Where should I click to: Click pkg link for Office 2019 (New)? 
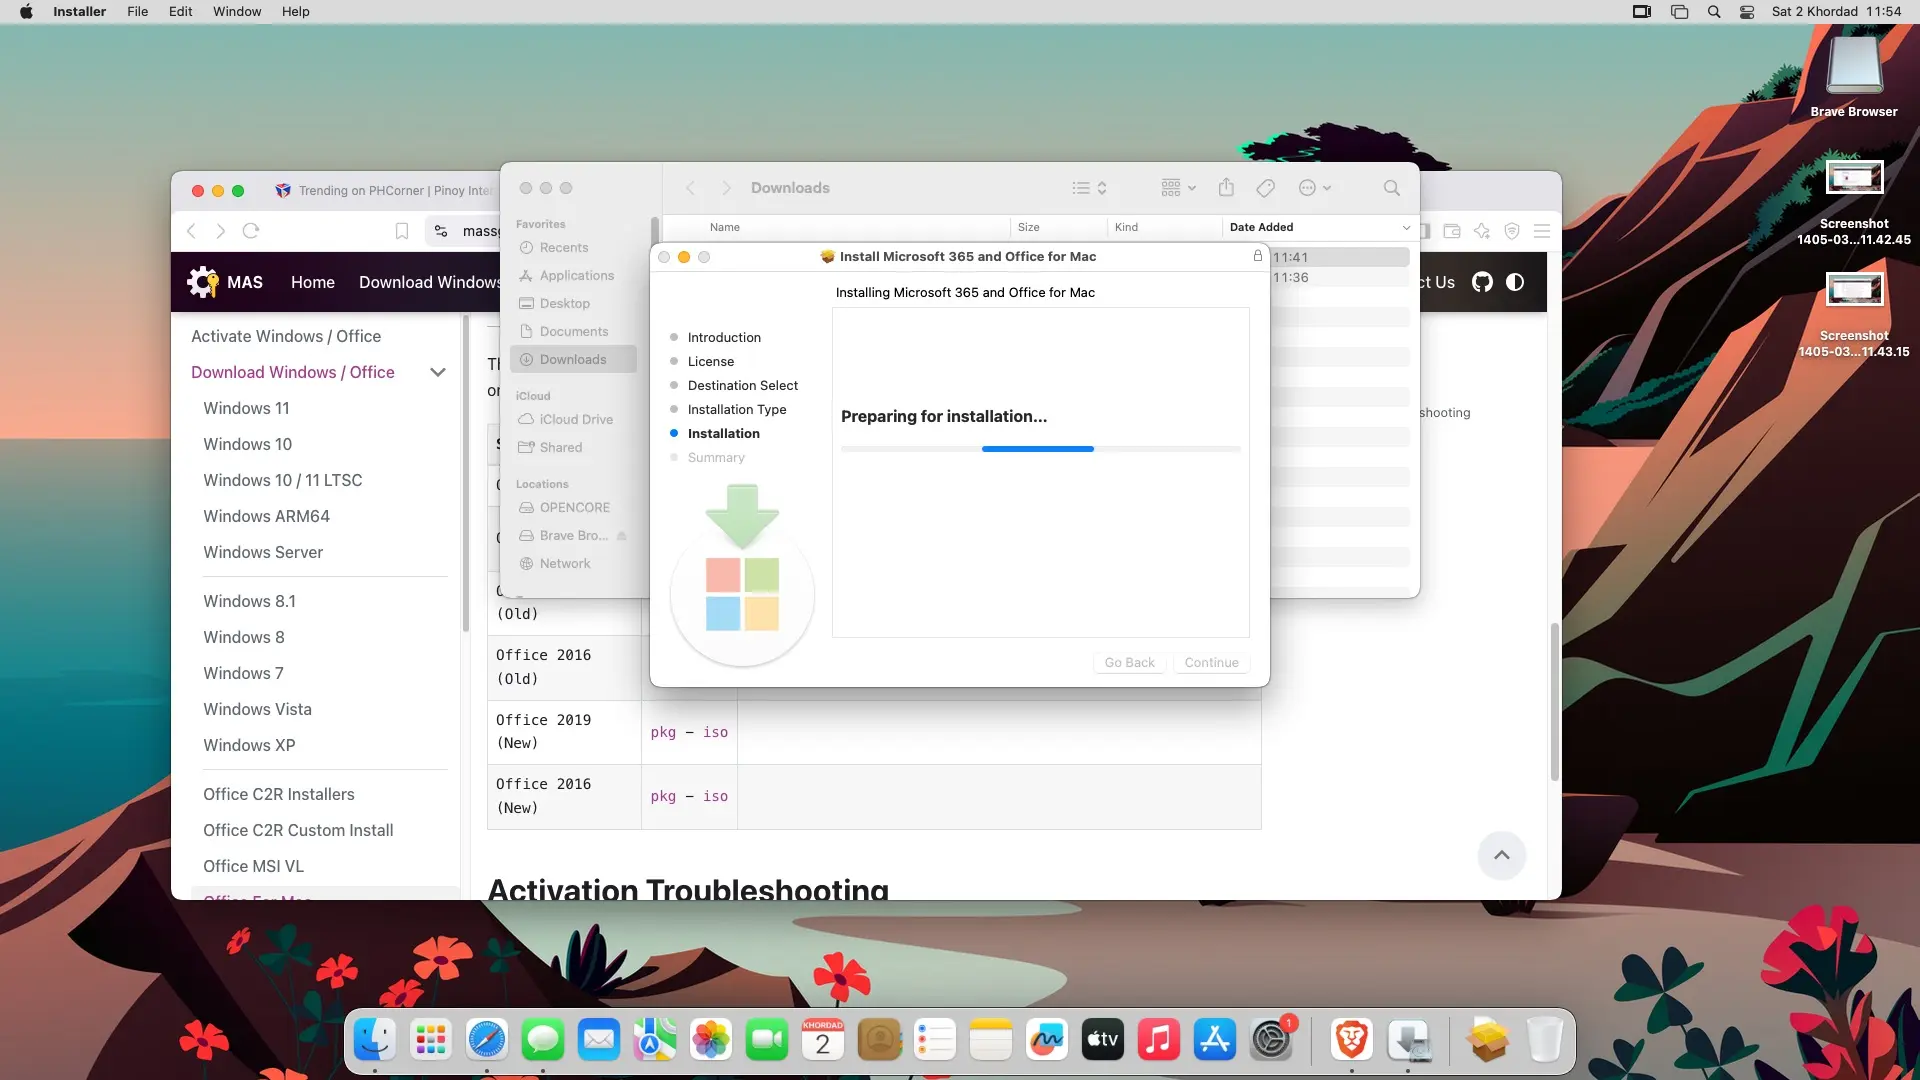tap(663, 732)
